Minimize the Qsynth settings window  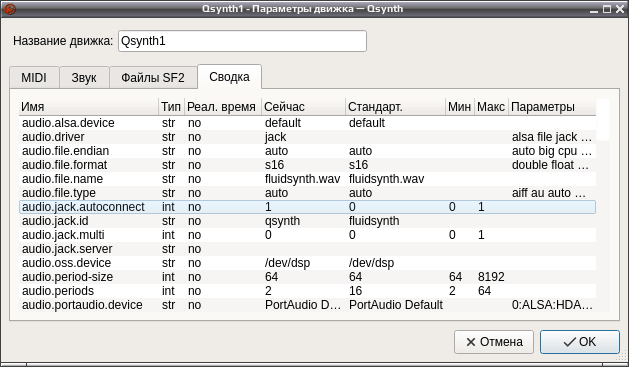(x=595, y=9)
